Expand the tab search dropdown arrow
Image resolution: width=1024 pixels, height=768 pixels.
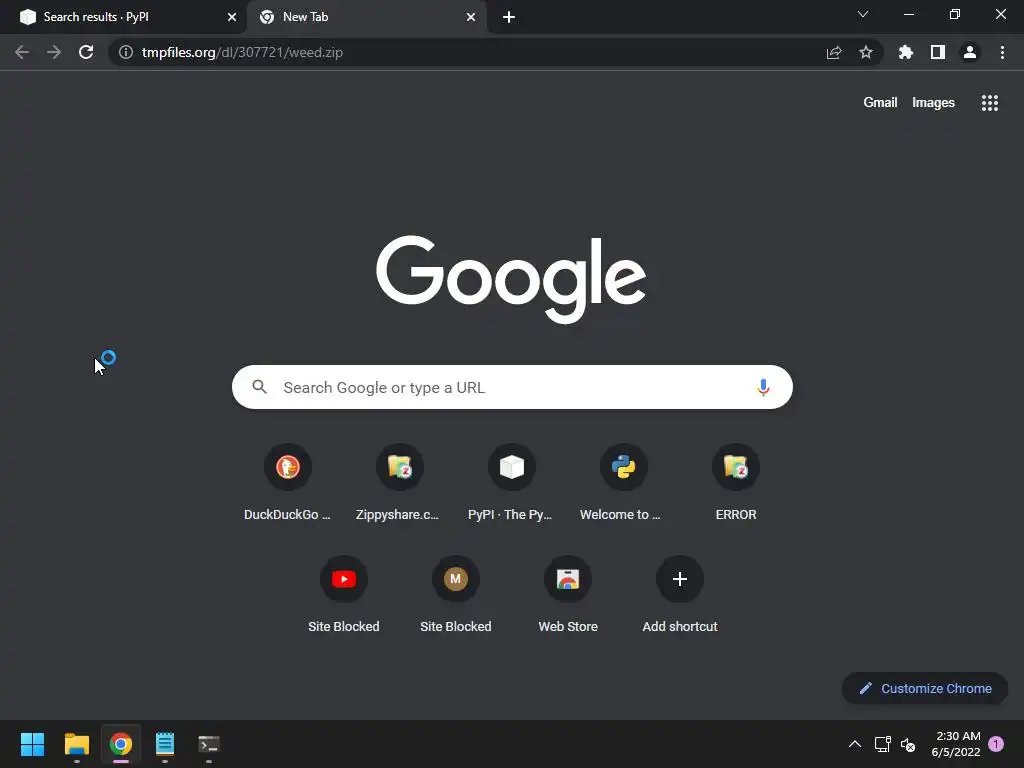[x=863, y=14]
